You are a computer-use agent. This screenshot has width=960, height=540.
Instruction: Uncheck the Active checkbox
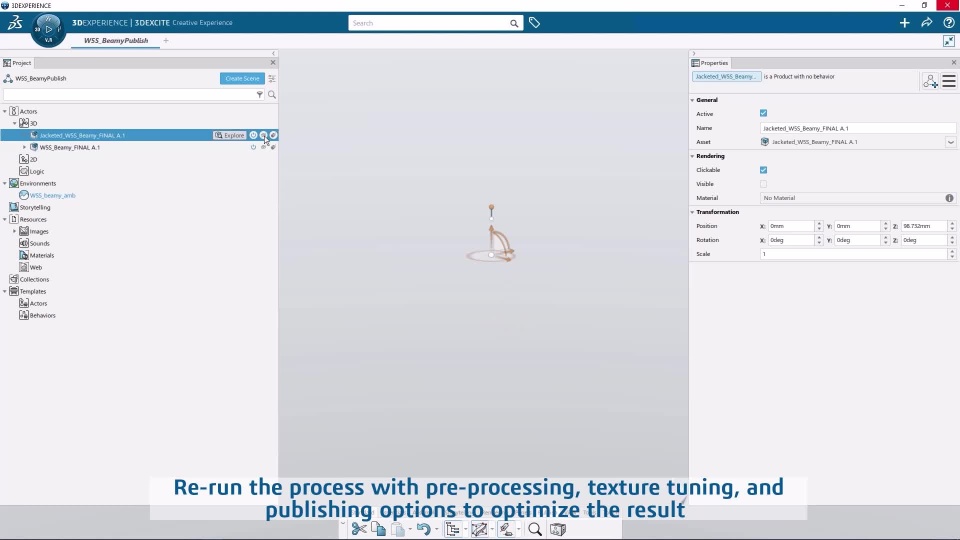(763, 114)
